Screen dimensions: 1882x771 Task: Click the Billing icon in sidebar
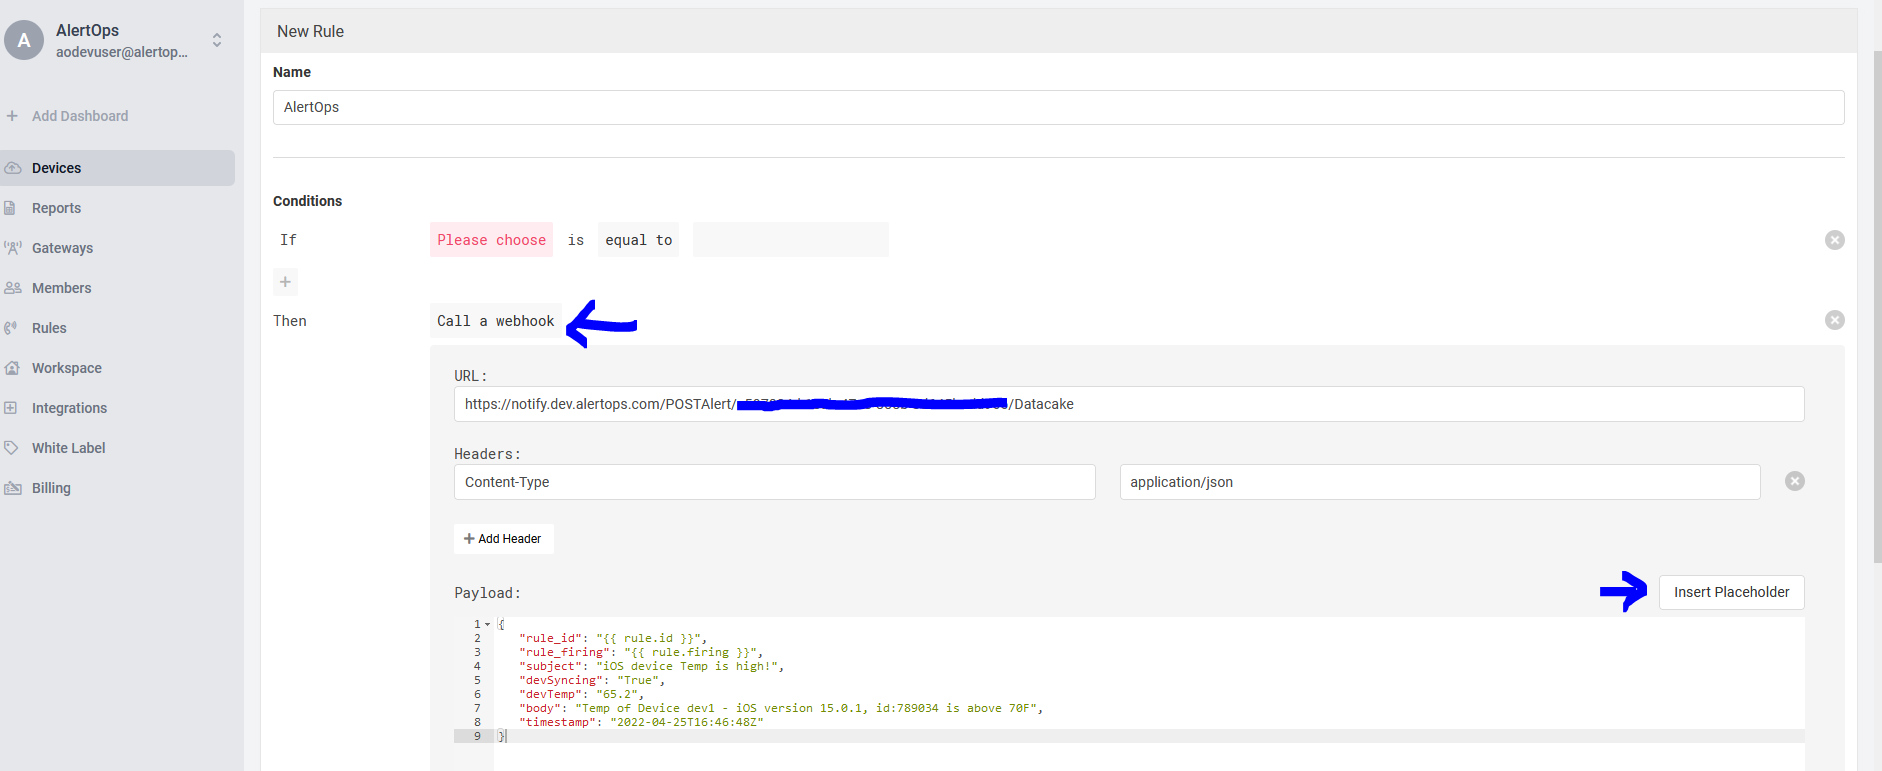[13, 488]
